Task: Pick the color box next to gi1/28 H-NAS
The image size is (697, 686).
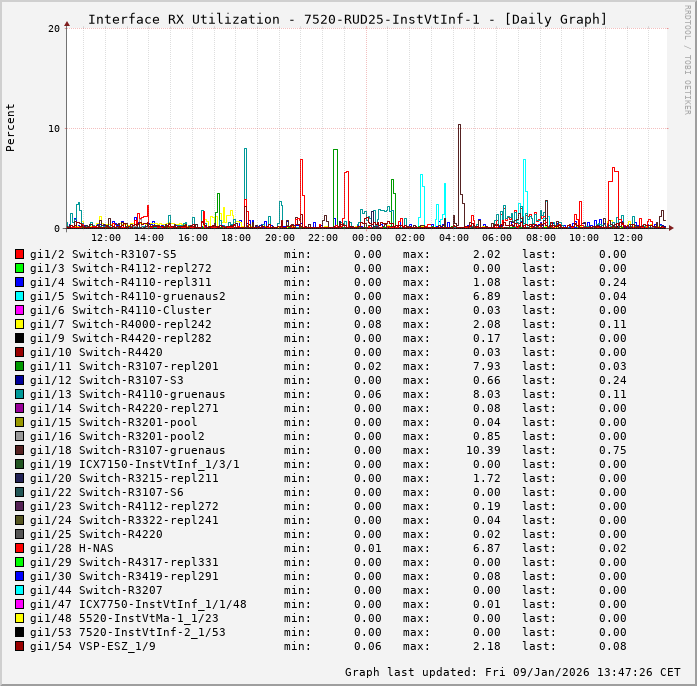Action: pyautogui.click(x=19, y=548)
